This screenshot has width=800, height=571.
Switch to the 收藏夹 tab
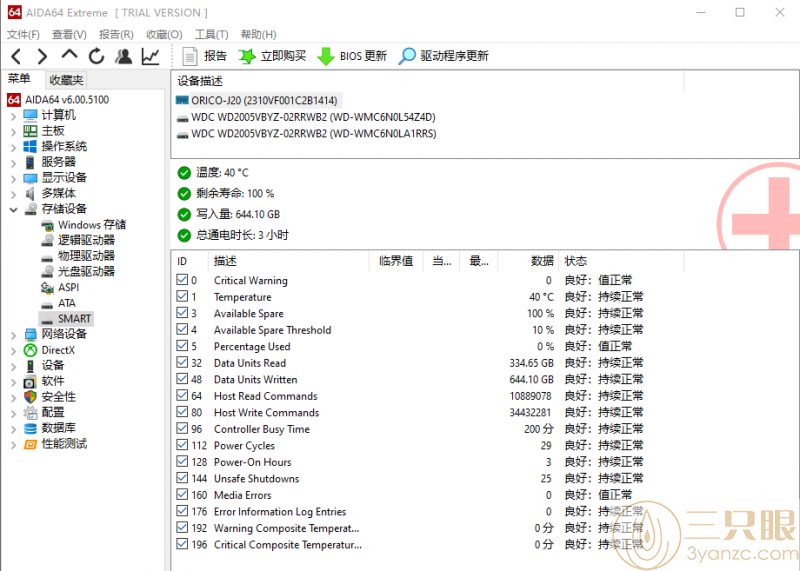[66, 80]
